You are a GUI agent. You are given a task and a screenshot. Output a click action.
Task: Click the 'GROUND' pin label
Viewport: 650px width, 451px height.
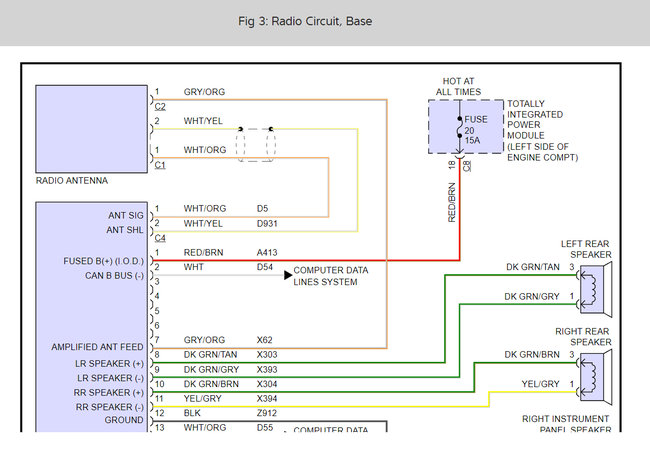click(124, 420)
